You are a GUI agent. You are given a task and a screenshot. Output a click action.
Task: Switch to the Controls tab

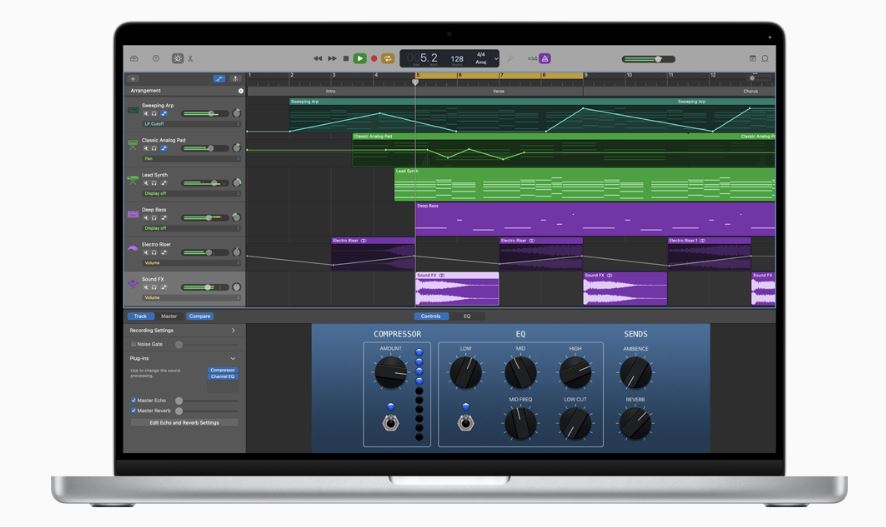[431, 316]
